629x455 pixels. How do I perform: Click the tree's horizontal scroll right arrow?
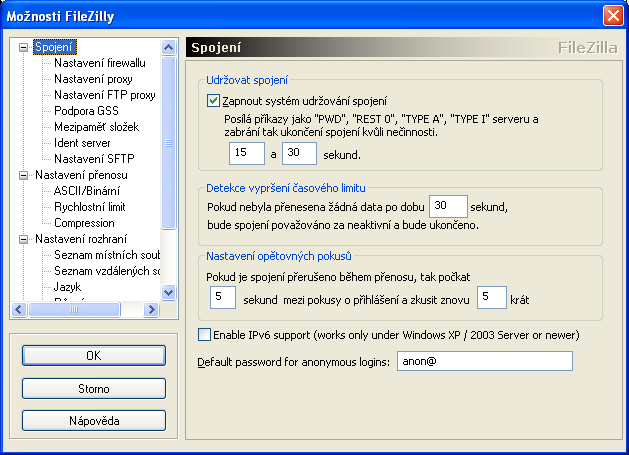[153, 309]
